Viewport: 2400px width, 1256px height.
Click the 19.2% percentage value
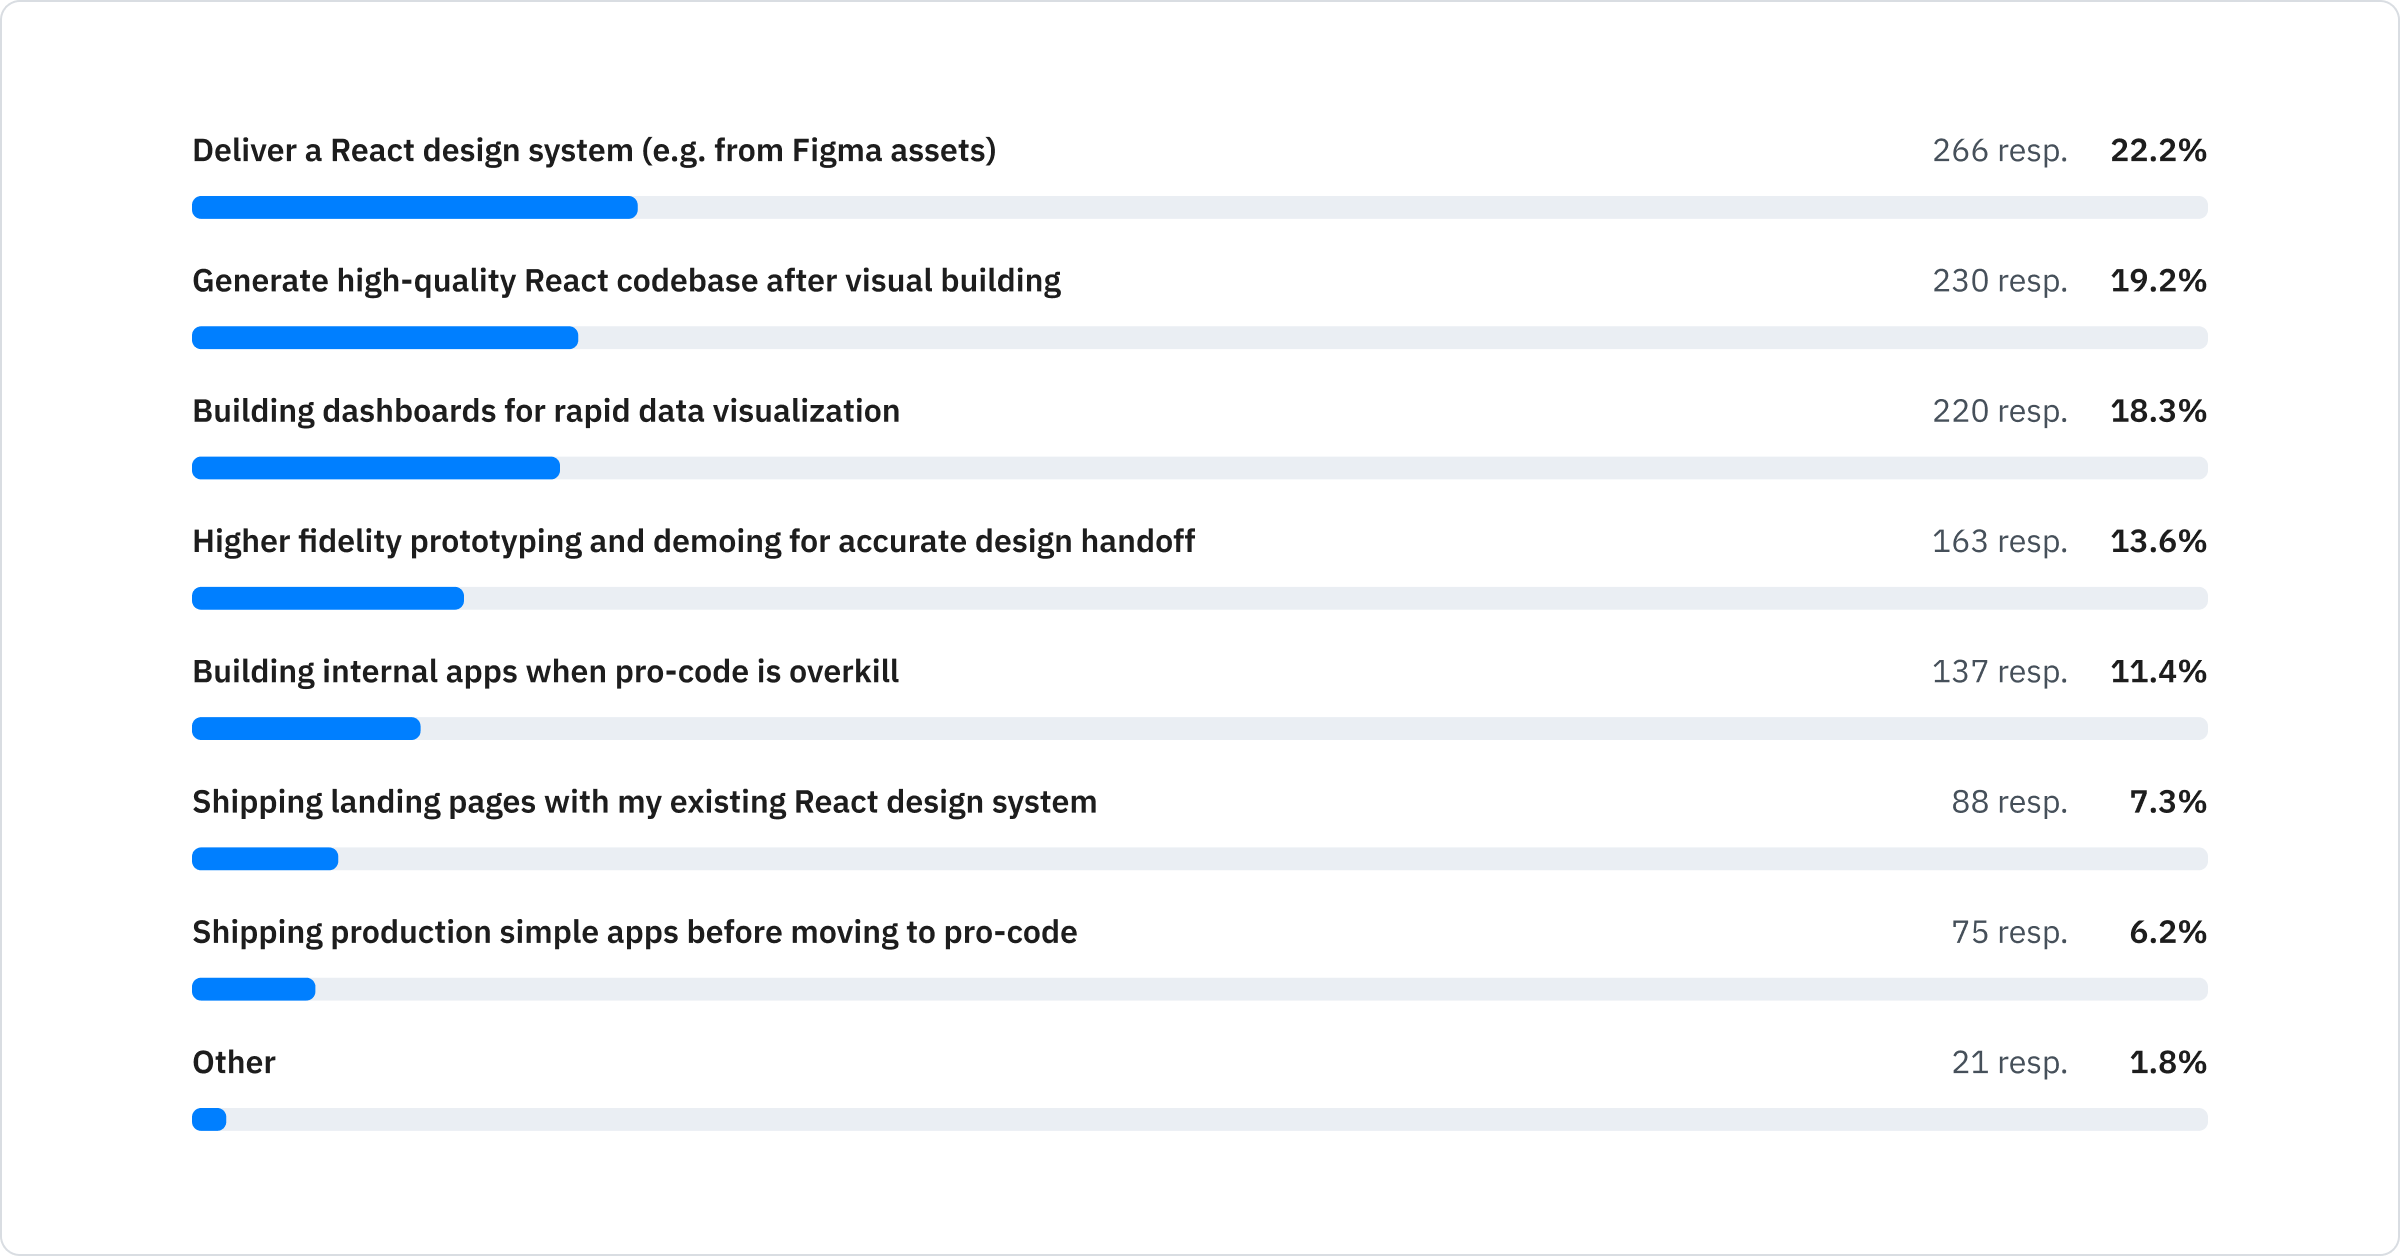(2158, 281)
